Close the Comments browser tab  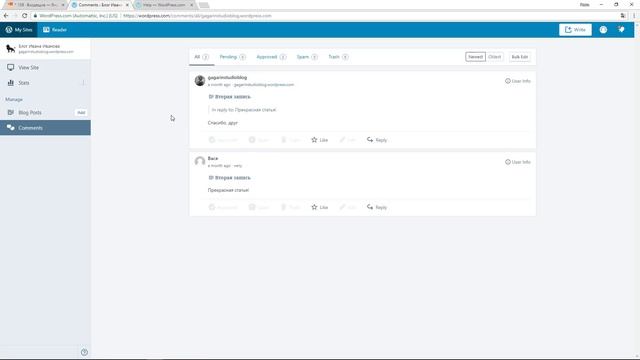click(x=127, y=5)
